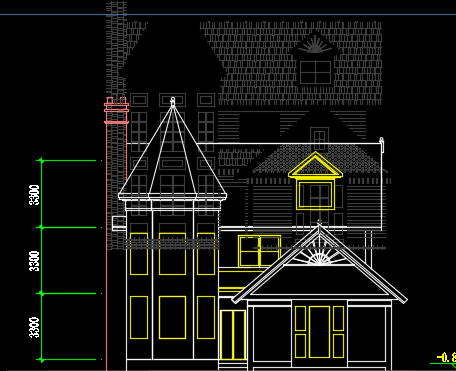Screen dimensions: 456x371
Task: Select the yellow dormer window frame
Action: (x=315, y=195)
